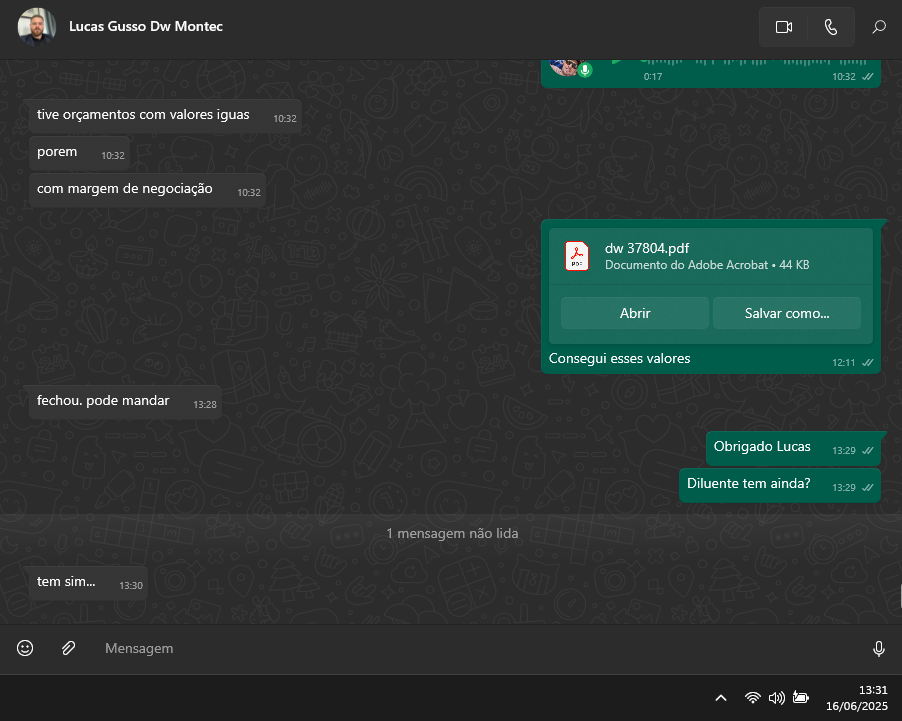Click the "fechou. pode mandar" message
Image resolution: width=902 pixels, height=721 pixels.
point(103,401)
